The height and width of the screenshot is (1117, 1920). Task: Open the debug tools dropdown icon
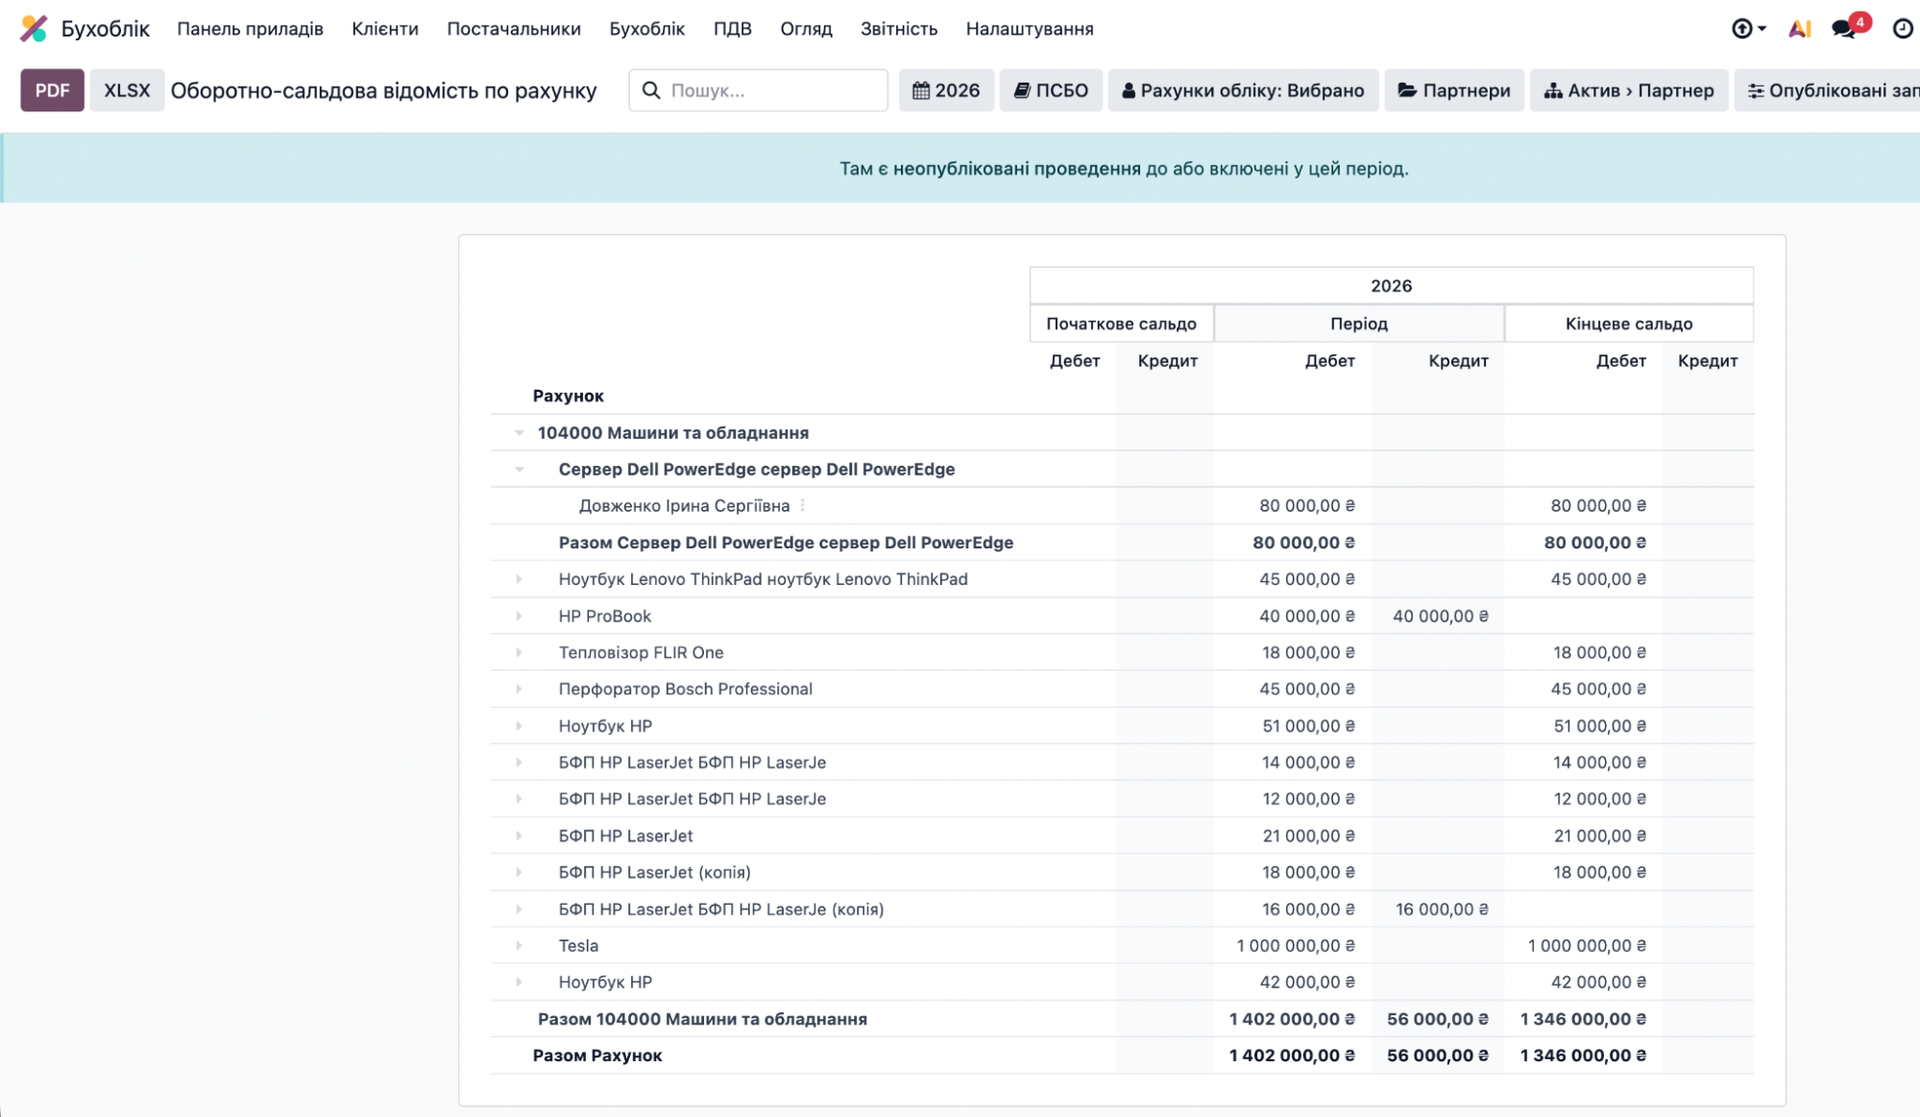point(1747,29)
